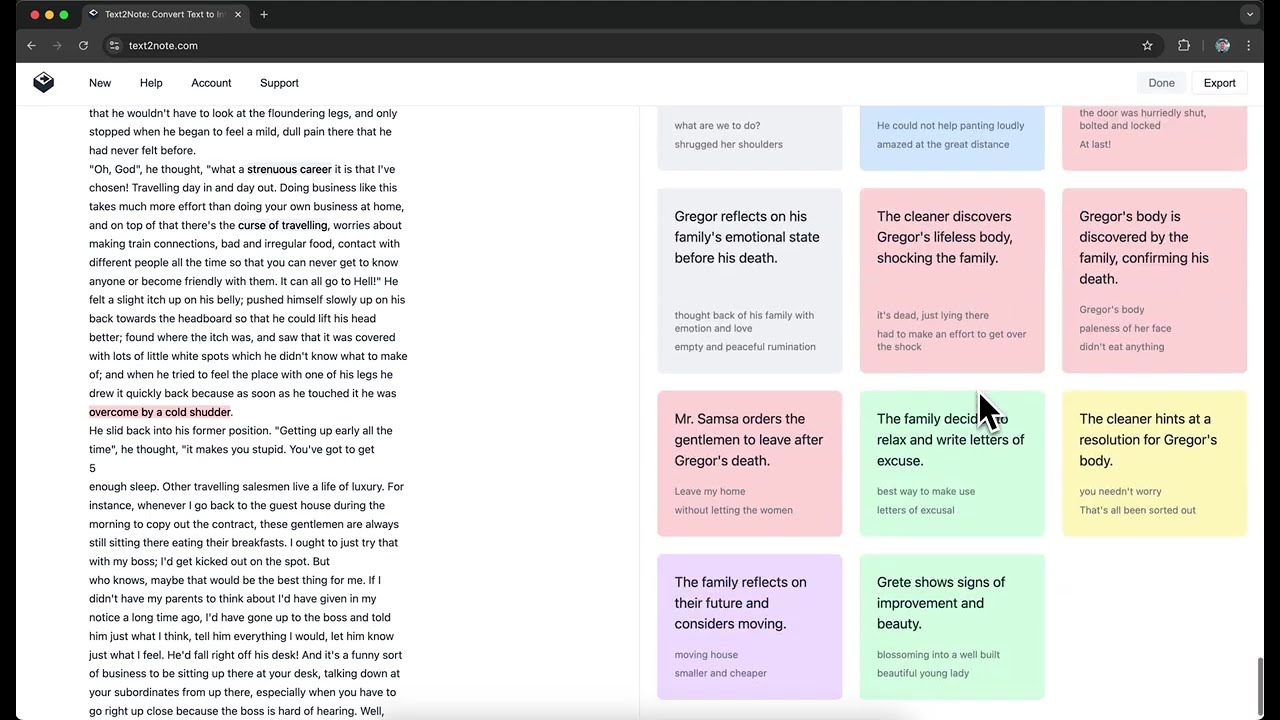Open Chrome three-dot menu
The height and width of the screenshot is (720, 1280).
click(1248, 45)
